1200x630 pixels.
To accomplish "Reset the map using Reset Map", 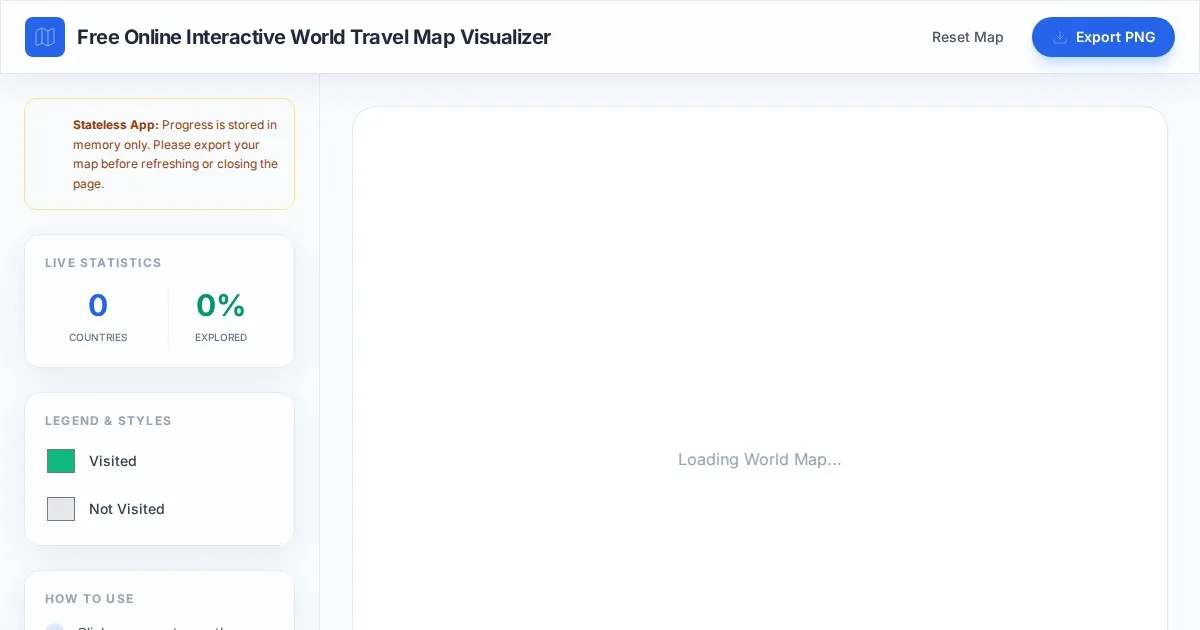I will (x=967, y=37).
